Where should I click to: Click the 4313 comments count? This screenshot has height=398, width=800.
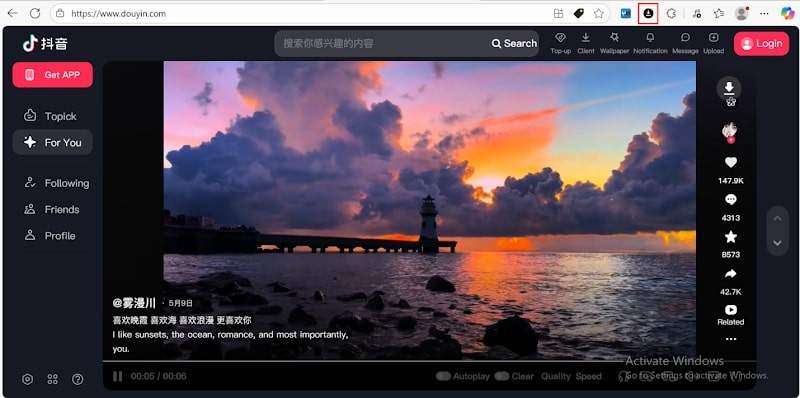tap(731, 218)
